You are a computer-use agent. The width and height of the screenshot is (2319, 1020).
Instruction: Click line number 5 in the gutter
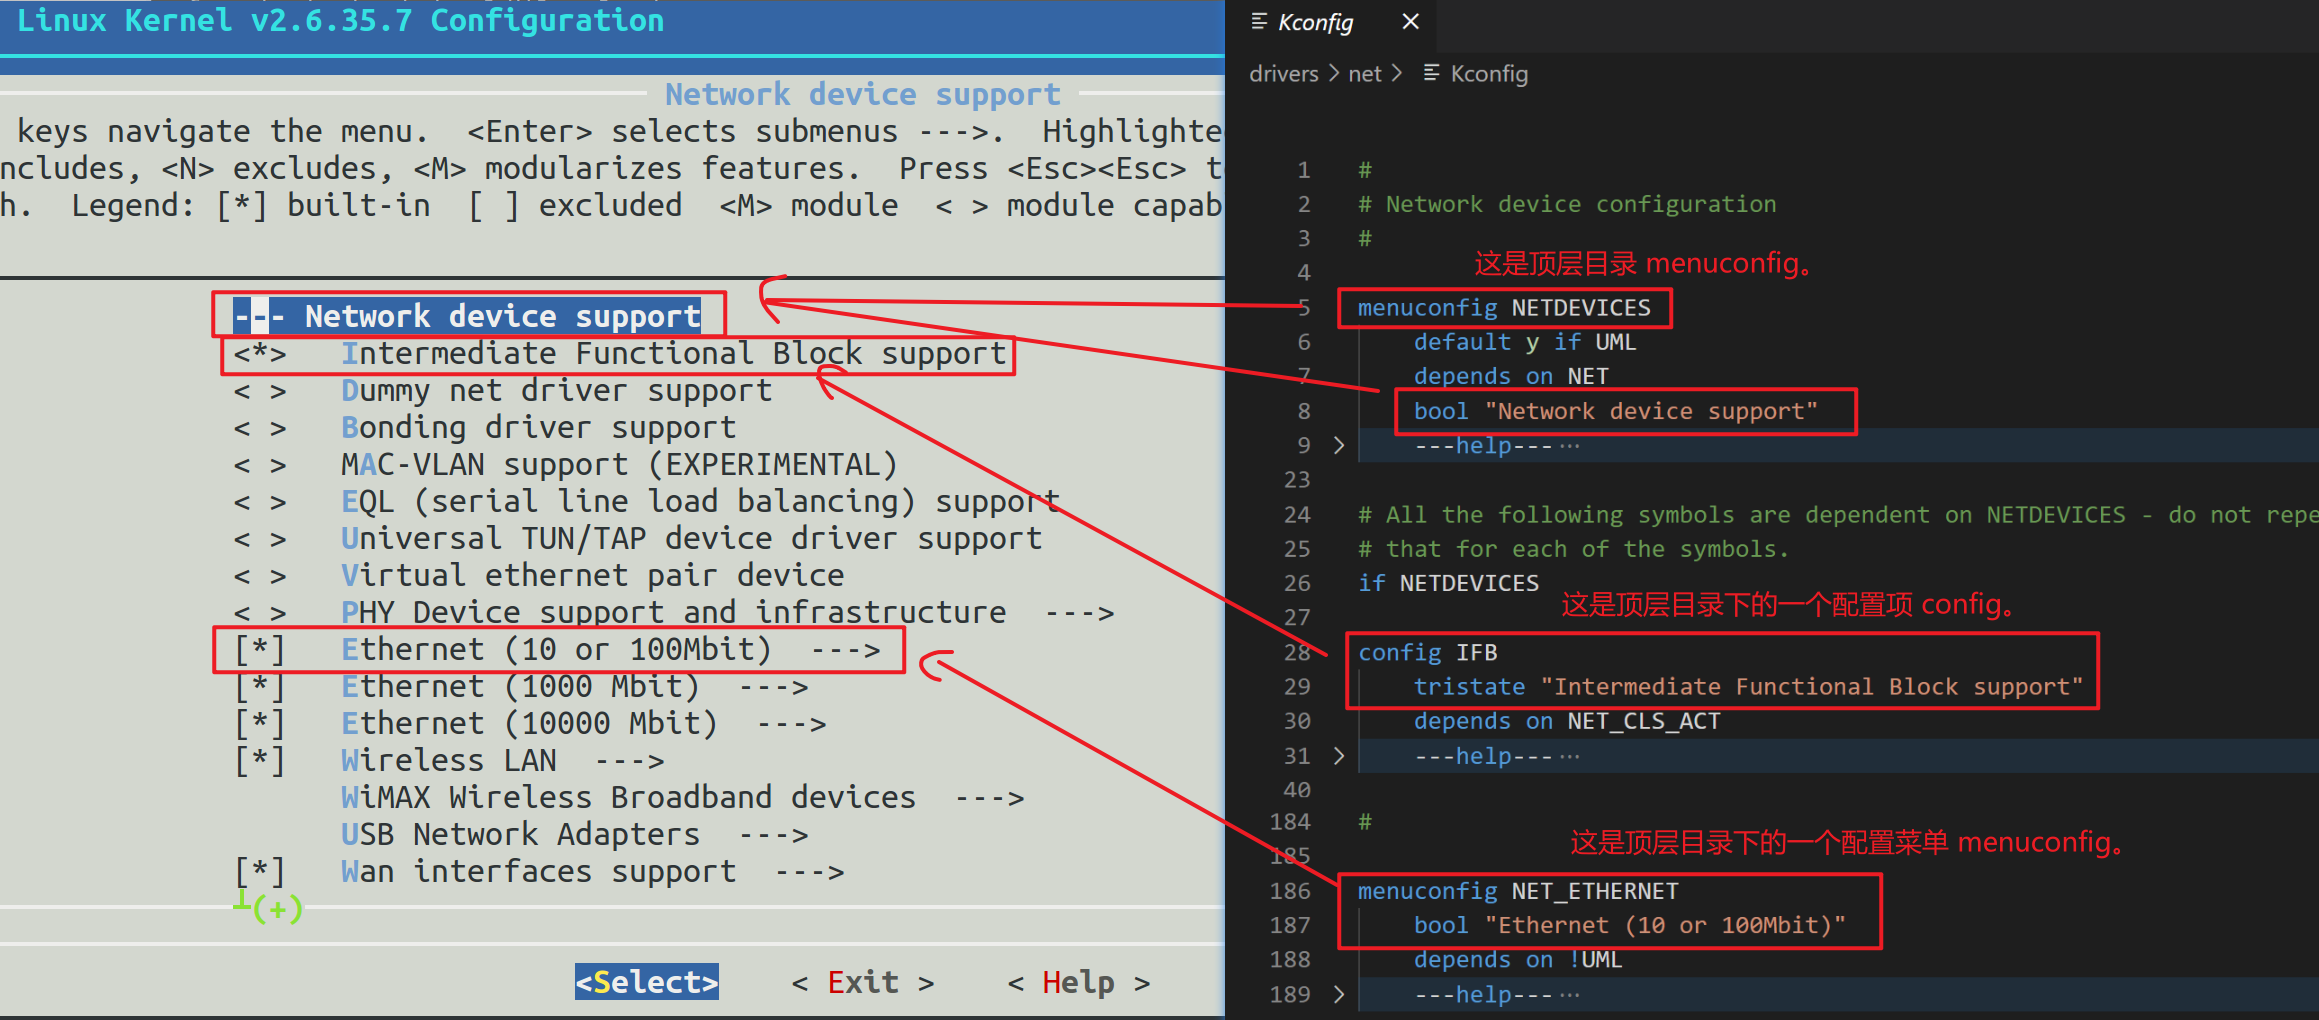1303,307
